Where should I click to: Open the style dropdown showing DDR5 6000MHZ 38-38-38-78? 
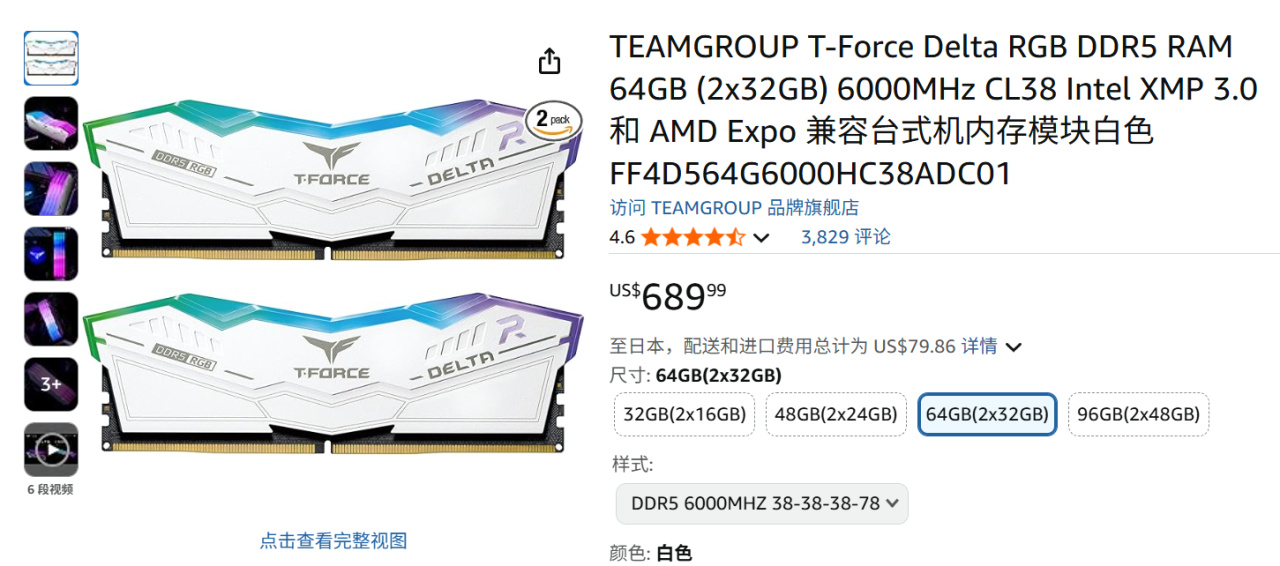coord(762,503)
